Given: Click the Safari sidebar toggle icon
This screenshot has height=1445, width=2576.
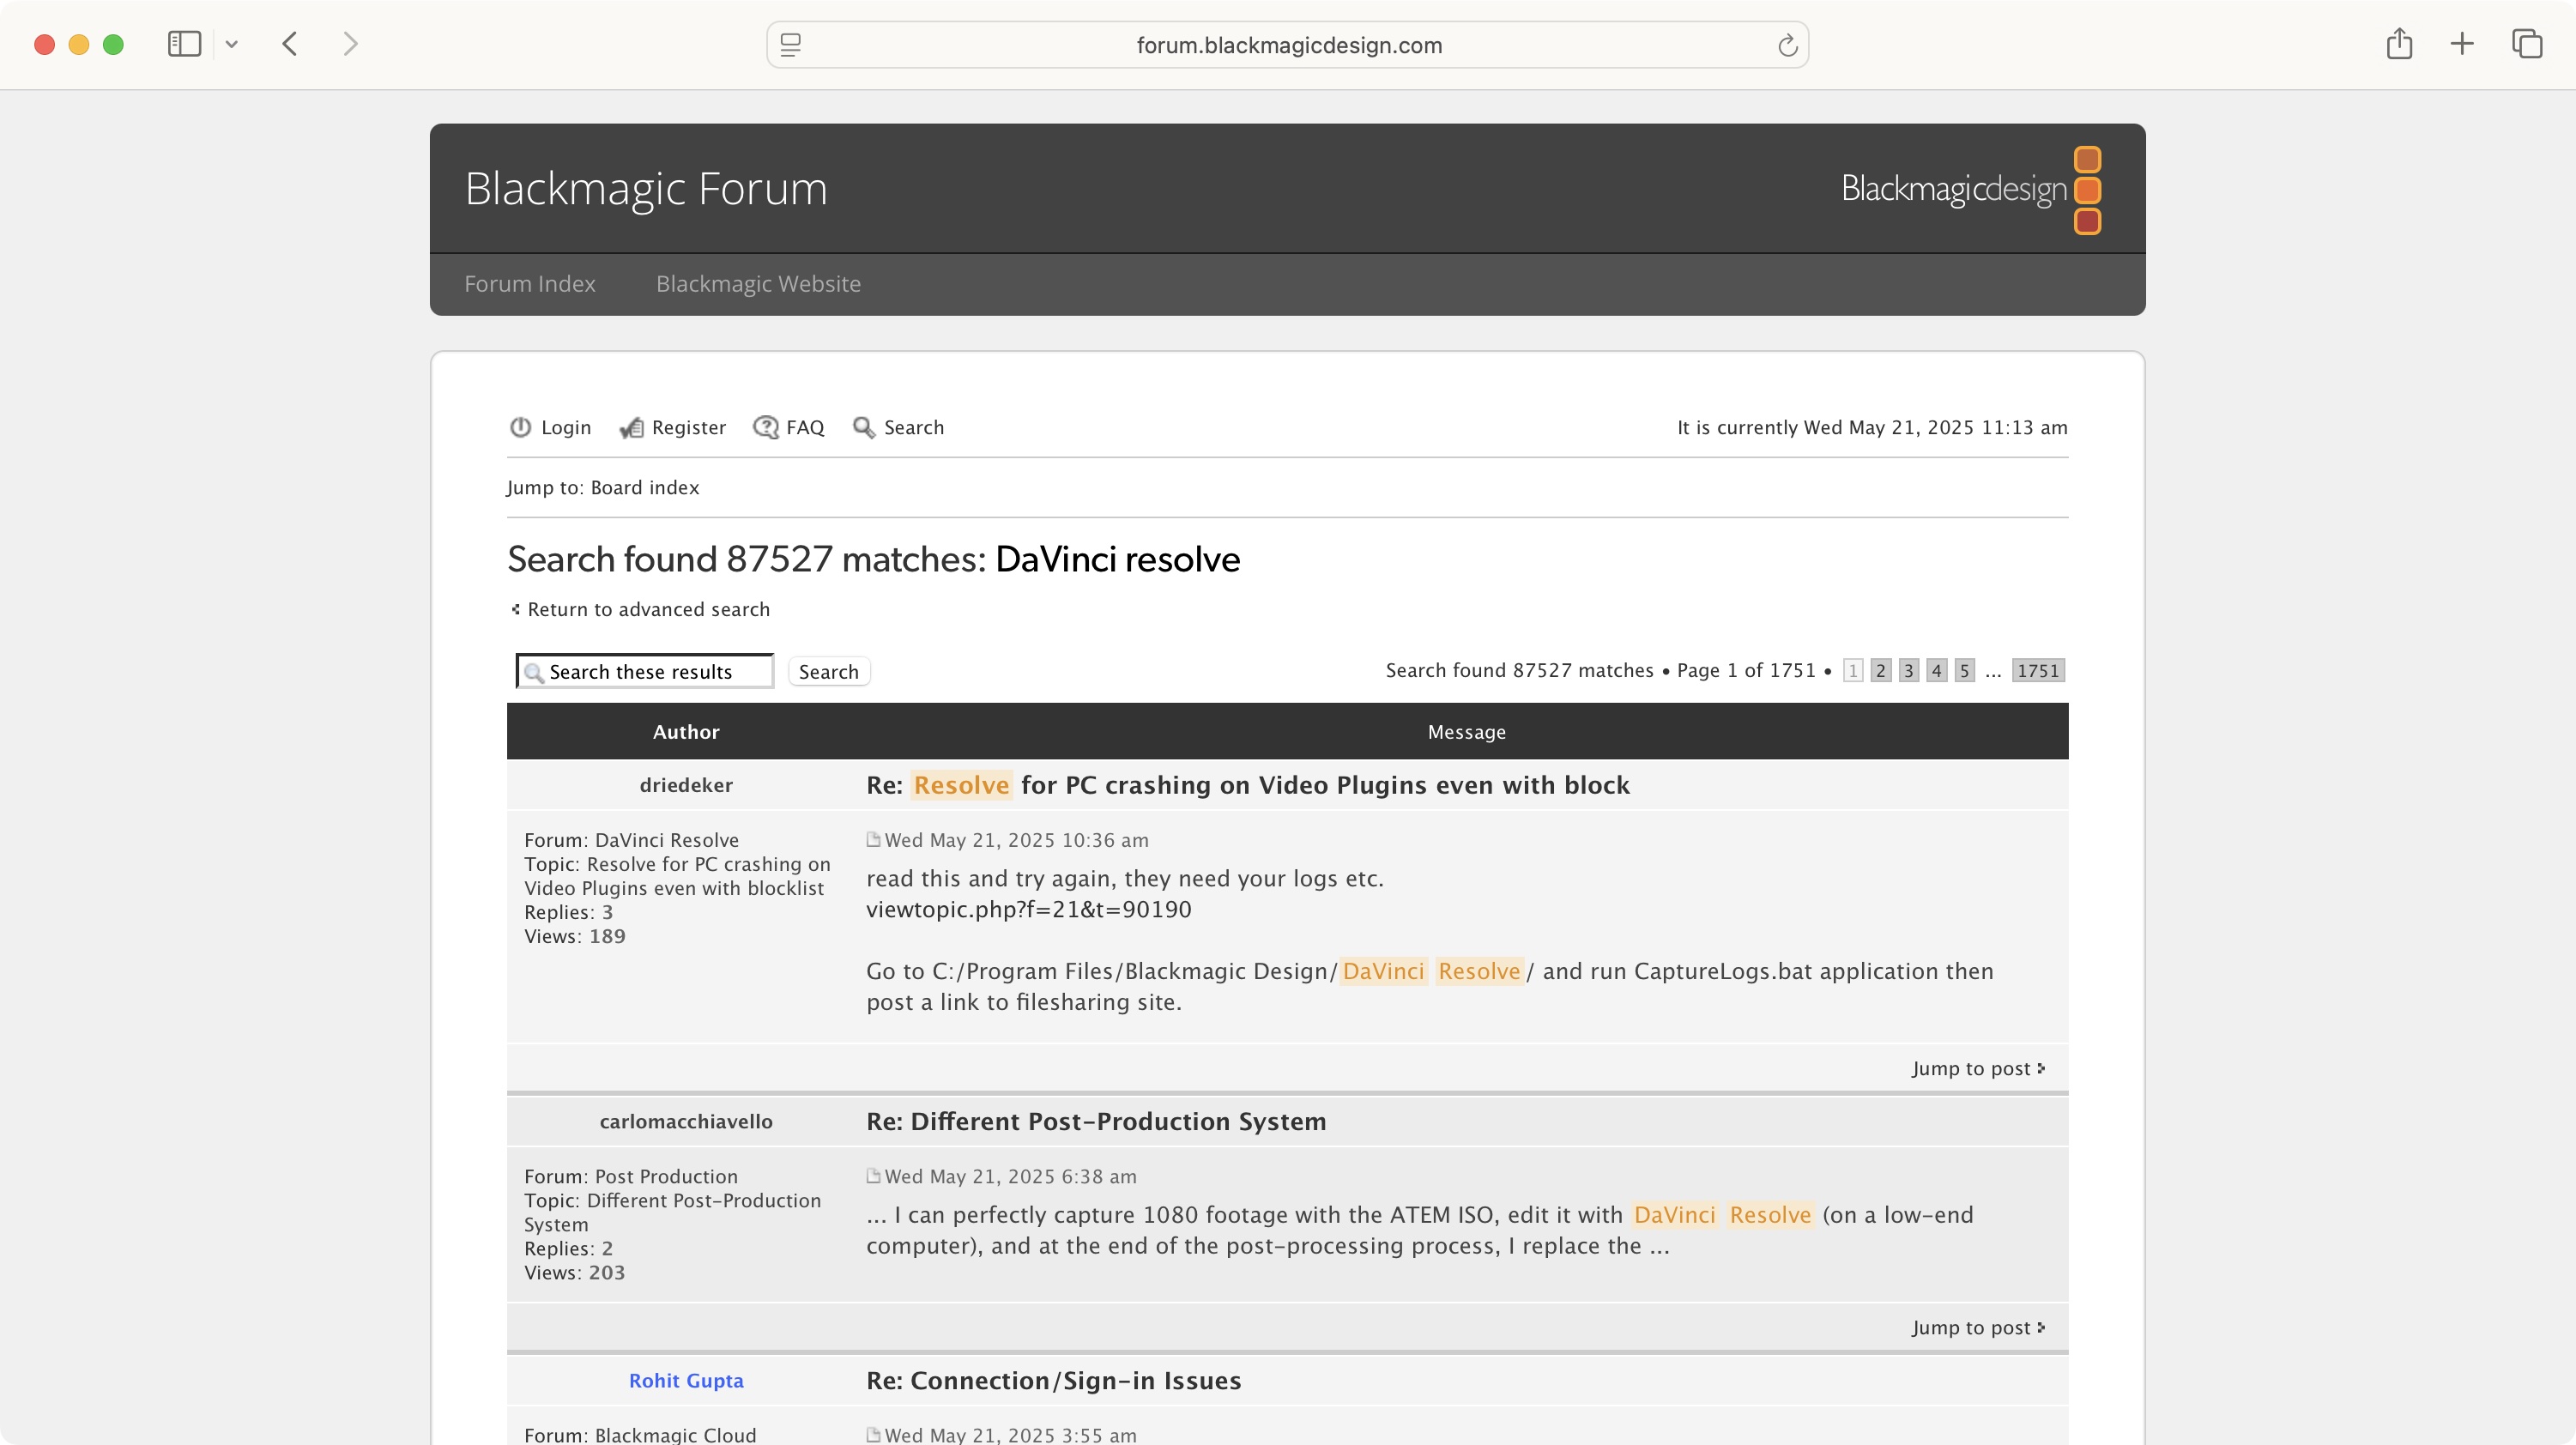Looking at the screenshot, I should (184, 44).
